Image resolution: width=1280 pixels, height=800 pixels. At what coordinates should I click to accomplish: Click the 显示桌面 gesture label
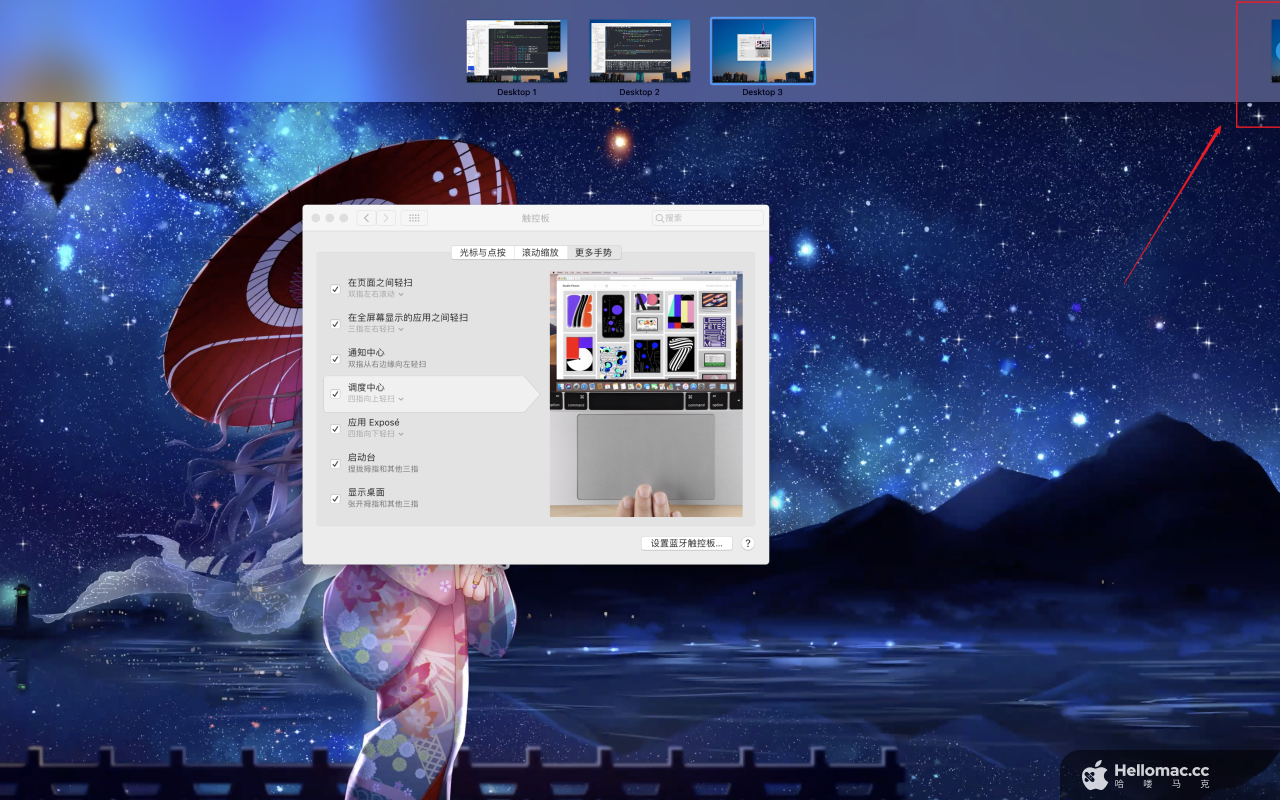click(366, 493)
